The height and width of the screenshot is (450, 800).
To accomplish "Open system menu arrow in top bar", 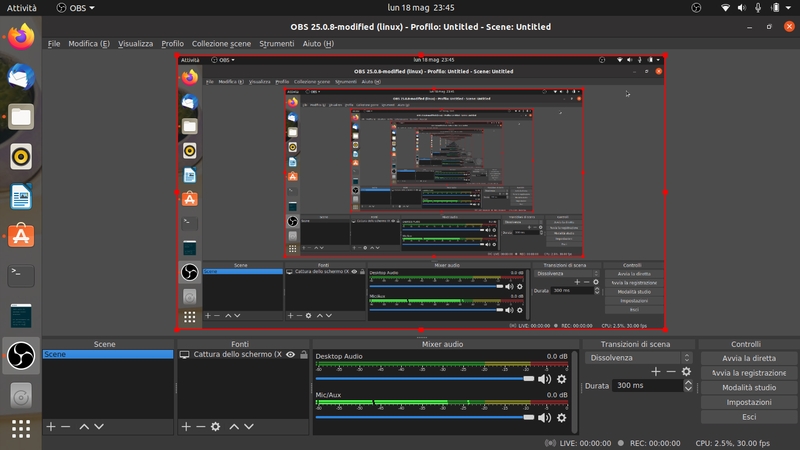I will click(788, 8).
